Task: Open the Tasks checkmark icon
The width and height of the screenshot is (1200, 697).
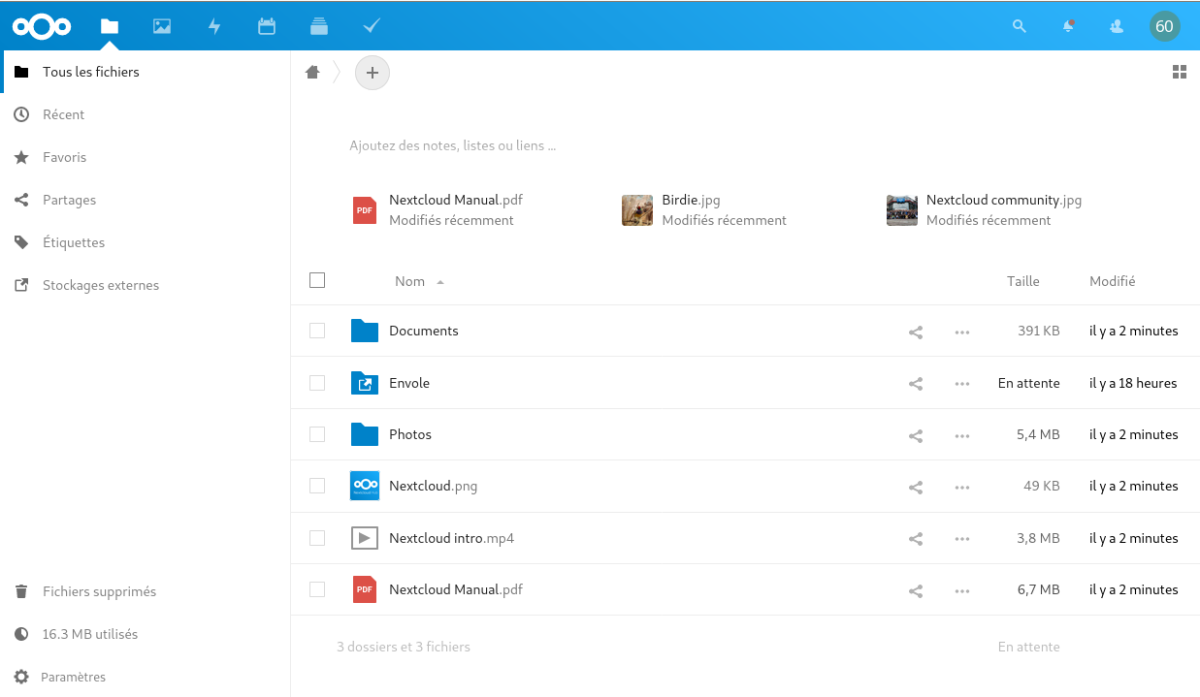Action: (371, 27)
